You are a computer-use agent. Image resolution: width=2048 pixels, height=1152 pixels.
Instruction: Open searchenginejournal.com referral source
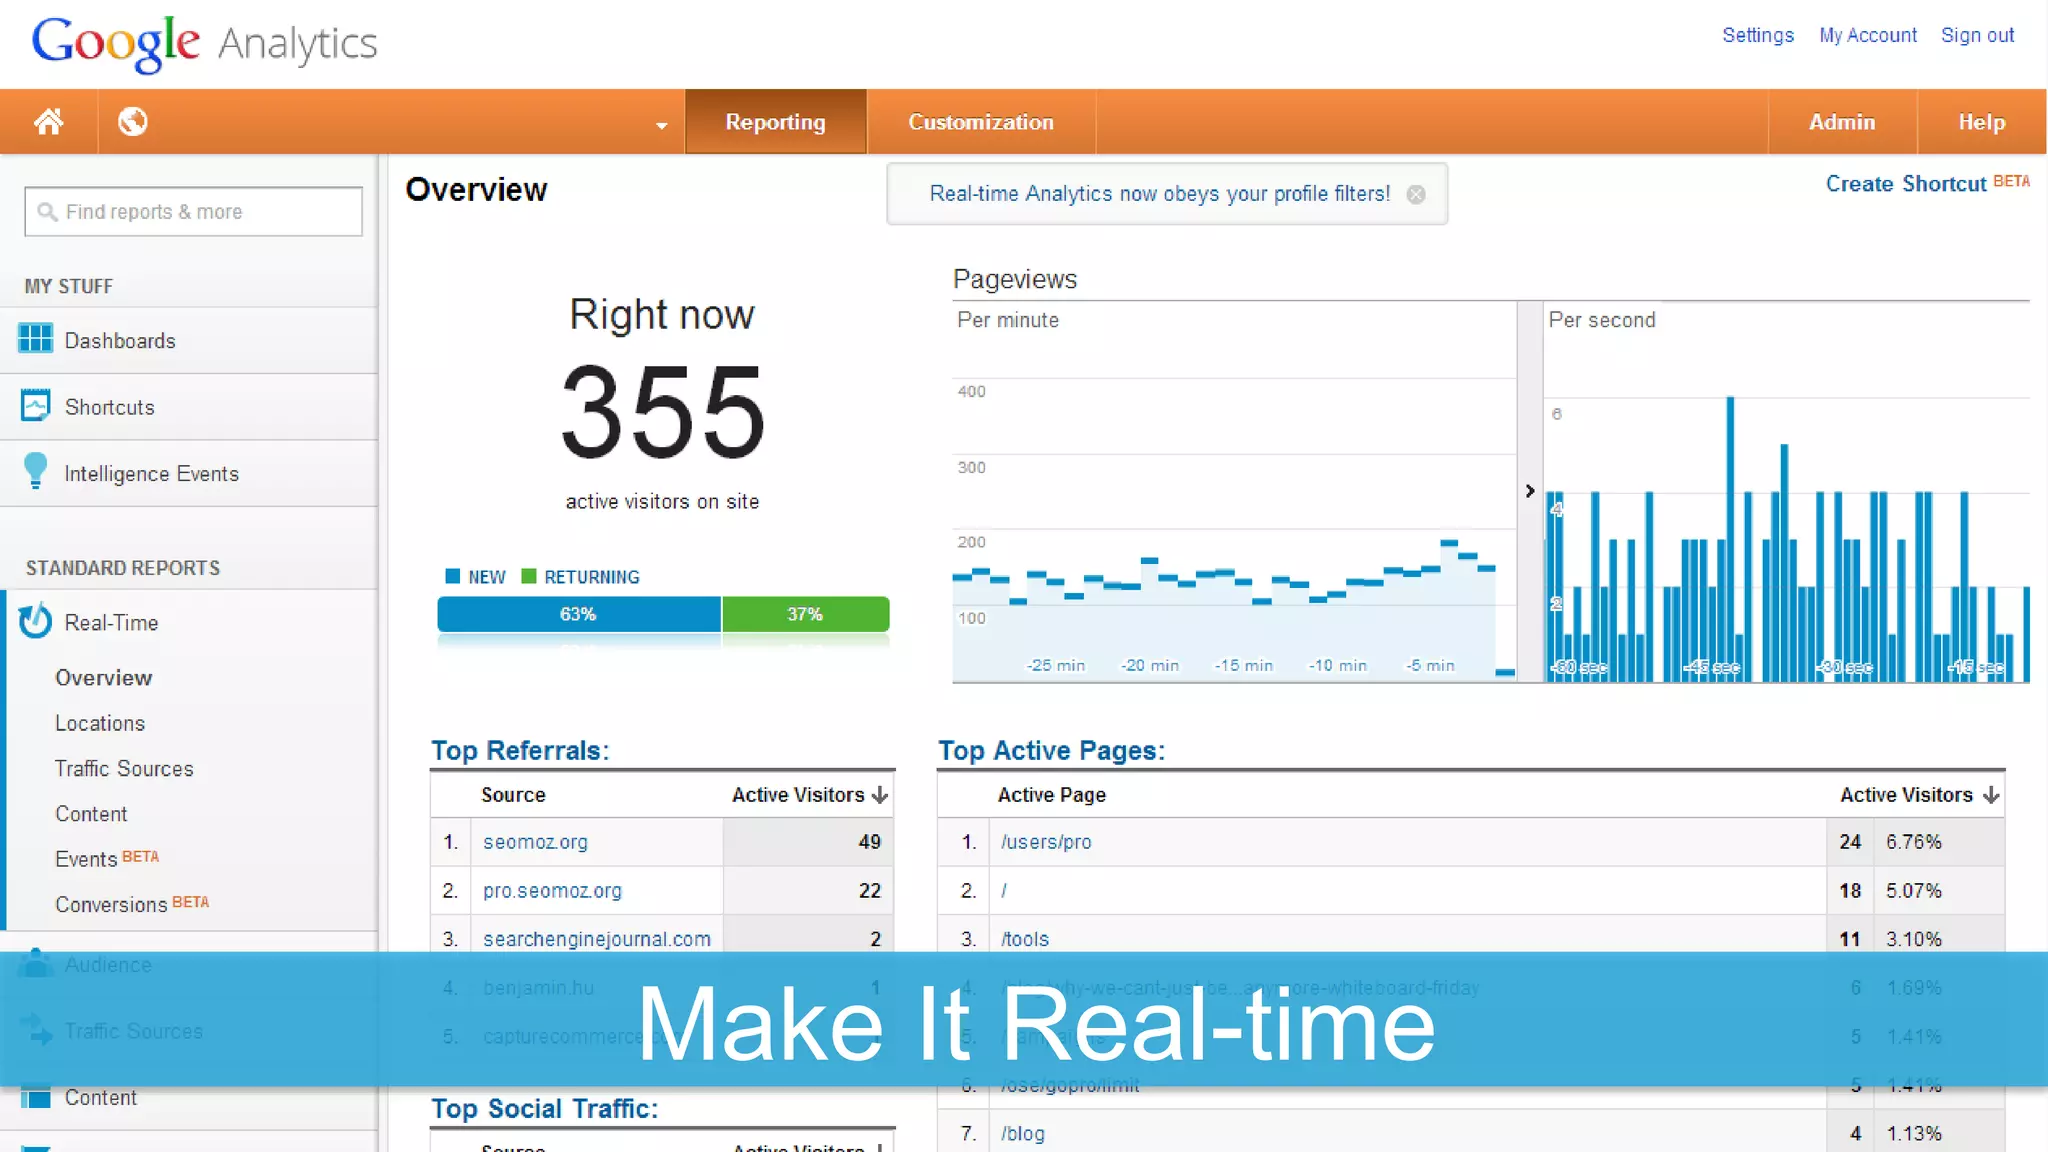[597, 939]
